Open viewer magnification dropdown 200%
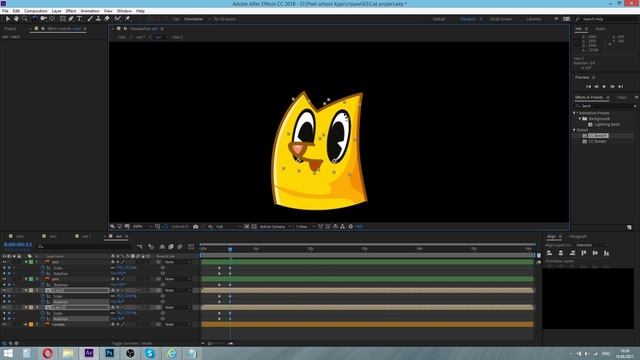640x360 pixels. [142, 227]
